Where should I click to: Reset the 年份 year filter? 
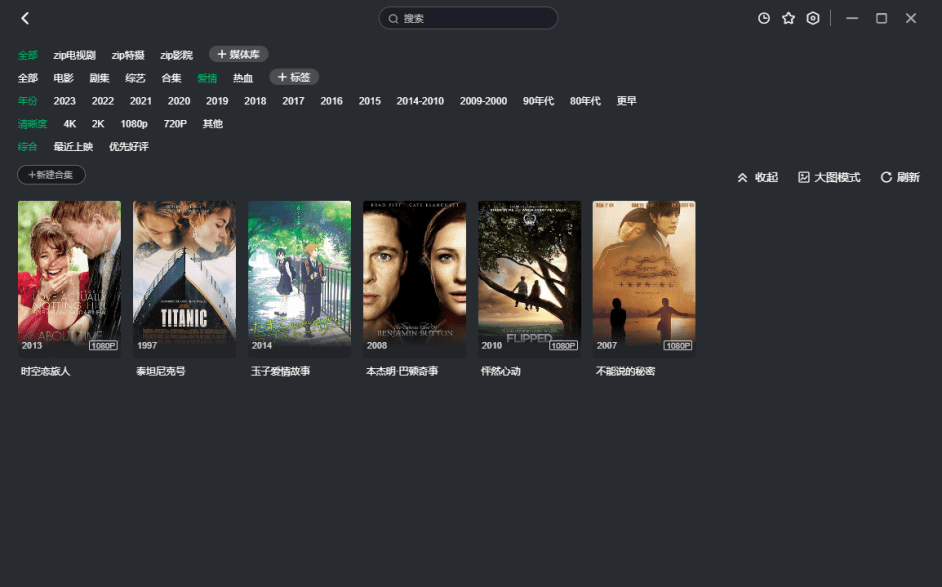pyautogui.click(x=28, y=101)
